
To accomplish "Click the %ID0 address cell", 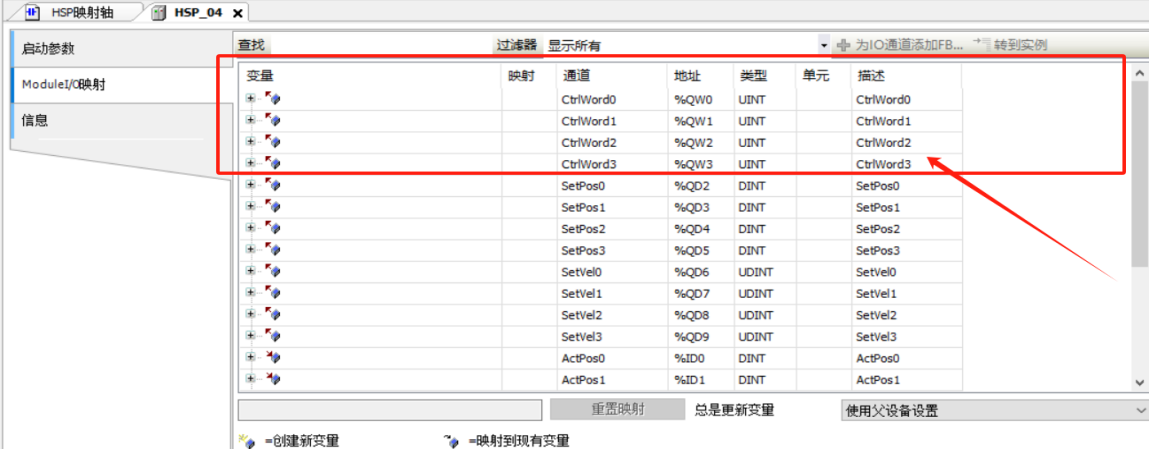I will [x=701, y=358].
